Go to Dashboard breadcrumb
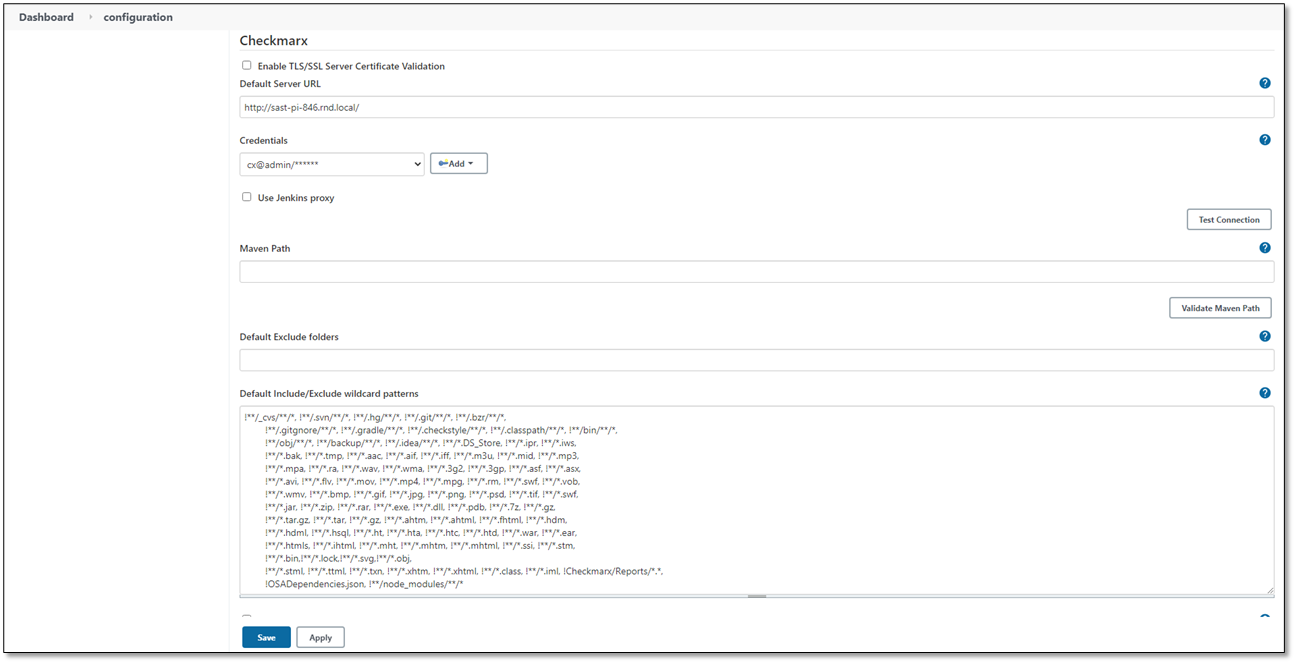 [x=46, y=17]
